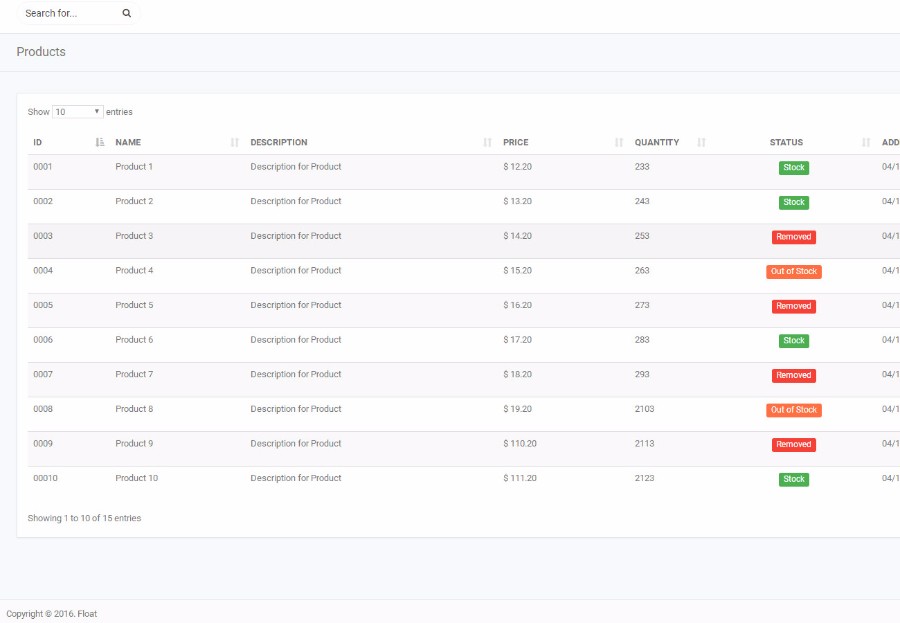The width and height of the screenshot is (900, 623).
Task: Select the Product 6 name cell
Action: coord(134,340)
